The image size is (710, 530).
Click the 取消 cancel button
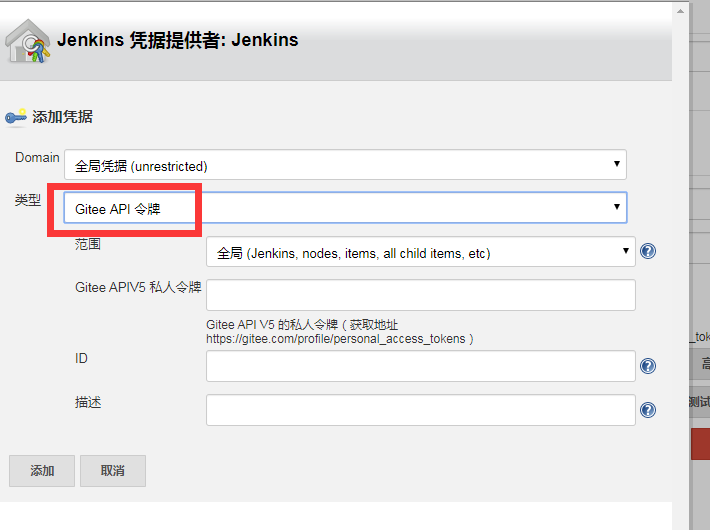pos(113,471)
